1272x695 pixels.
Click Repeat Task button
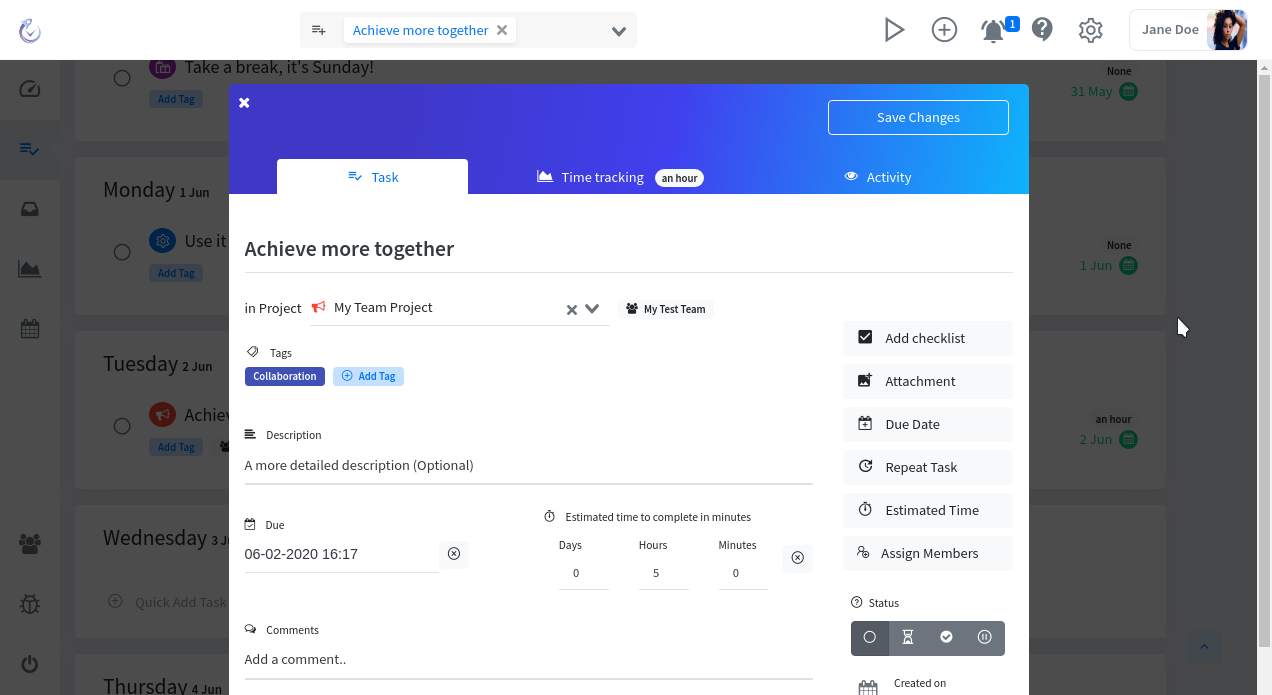tap(928, 467)
